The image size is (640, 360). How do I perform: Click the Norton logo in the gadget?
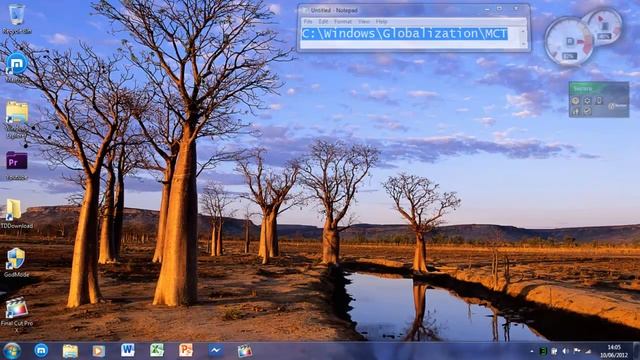(618, 106)
